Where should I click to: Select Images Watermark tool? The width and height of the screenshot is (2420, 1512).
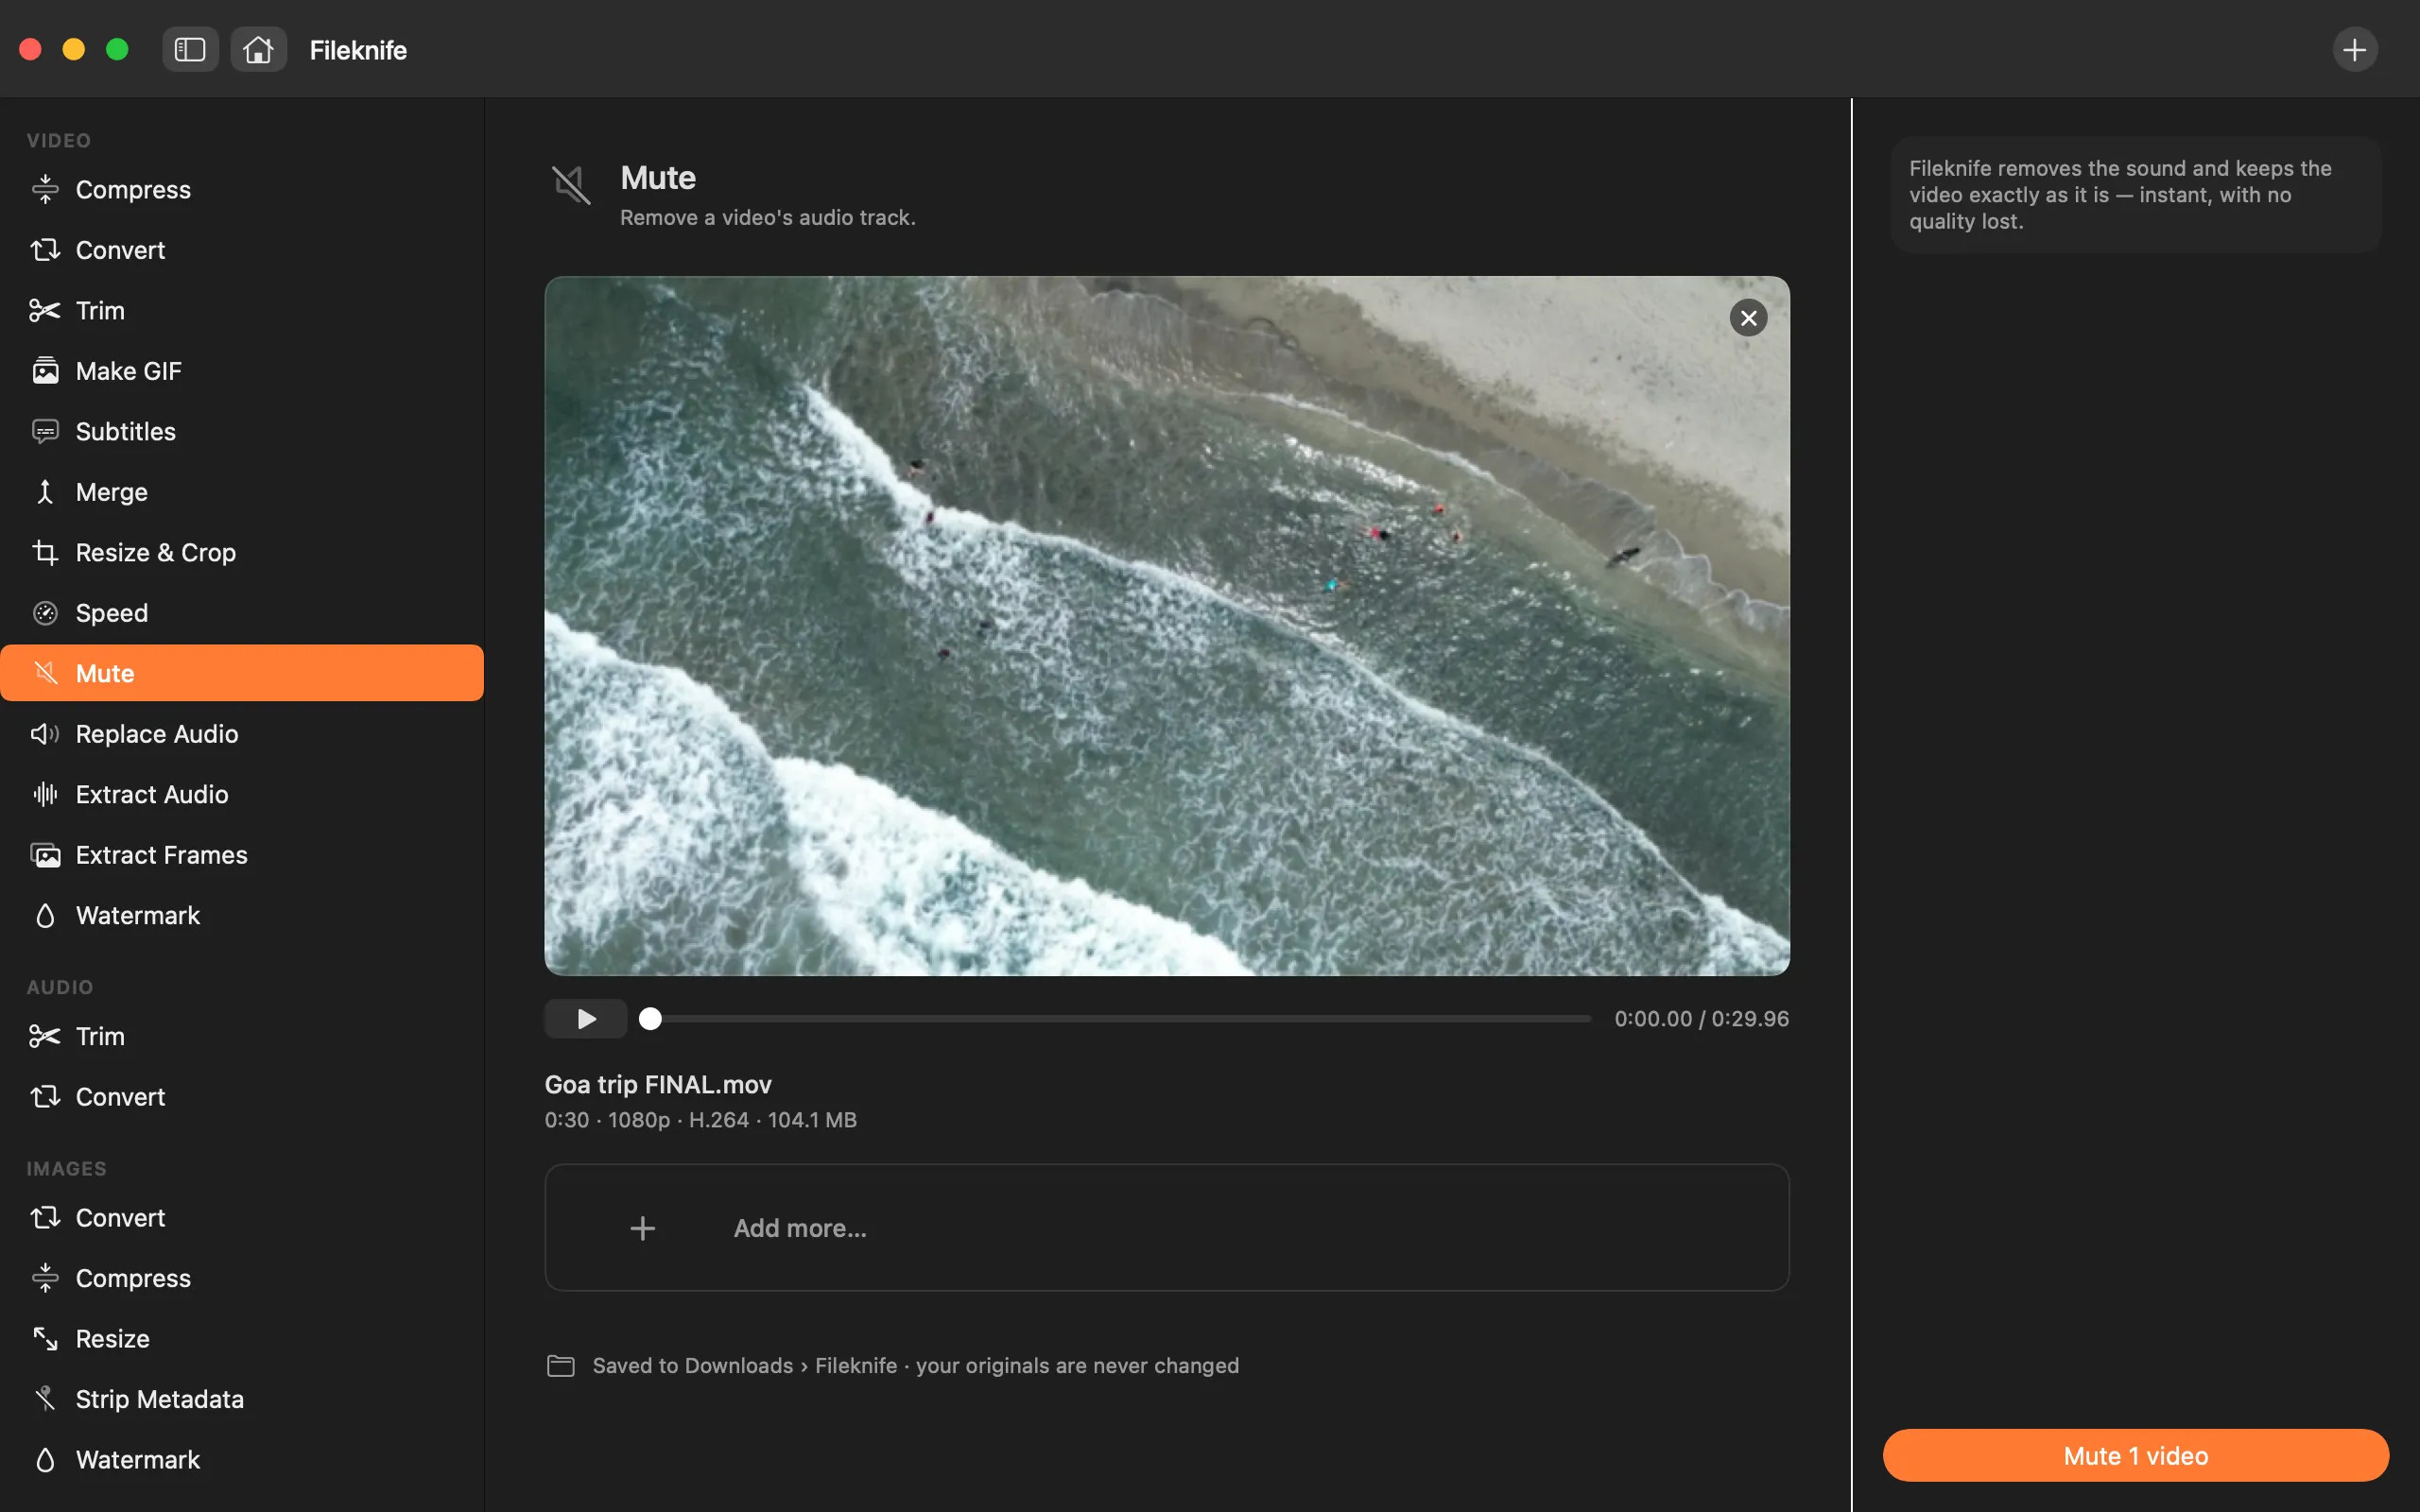point(242,1460)
